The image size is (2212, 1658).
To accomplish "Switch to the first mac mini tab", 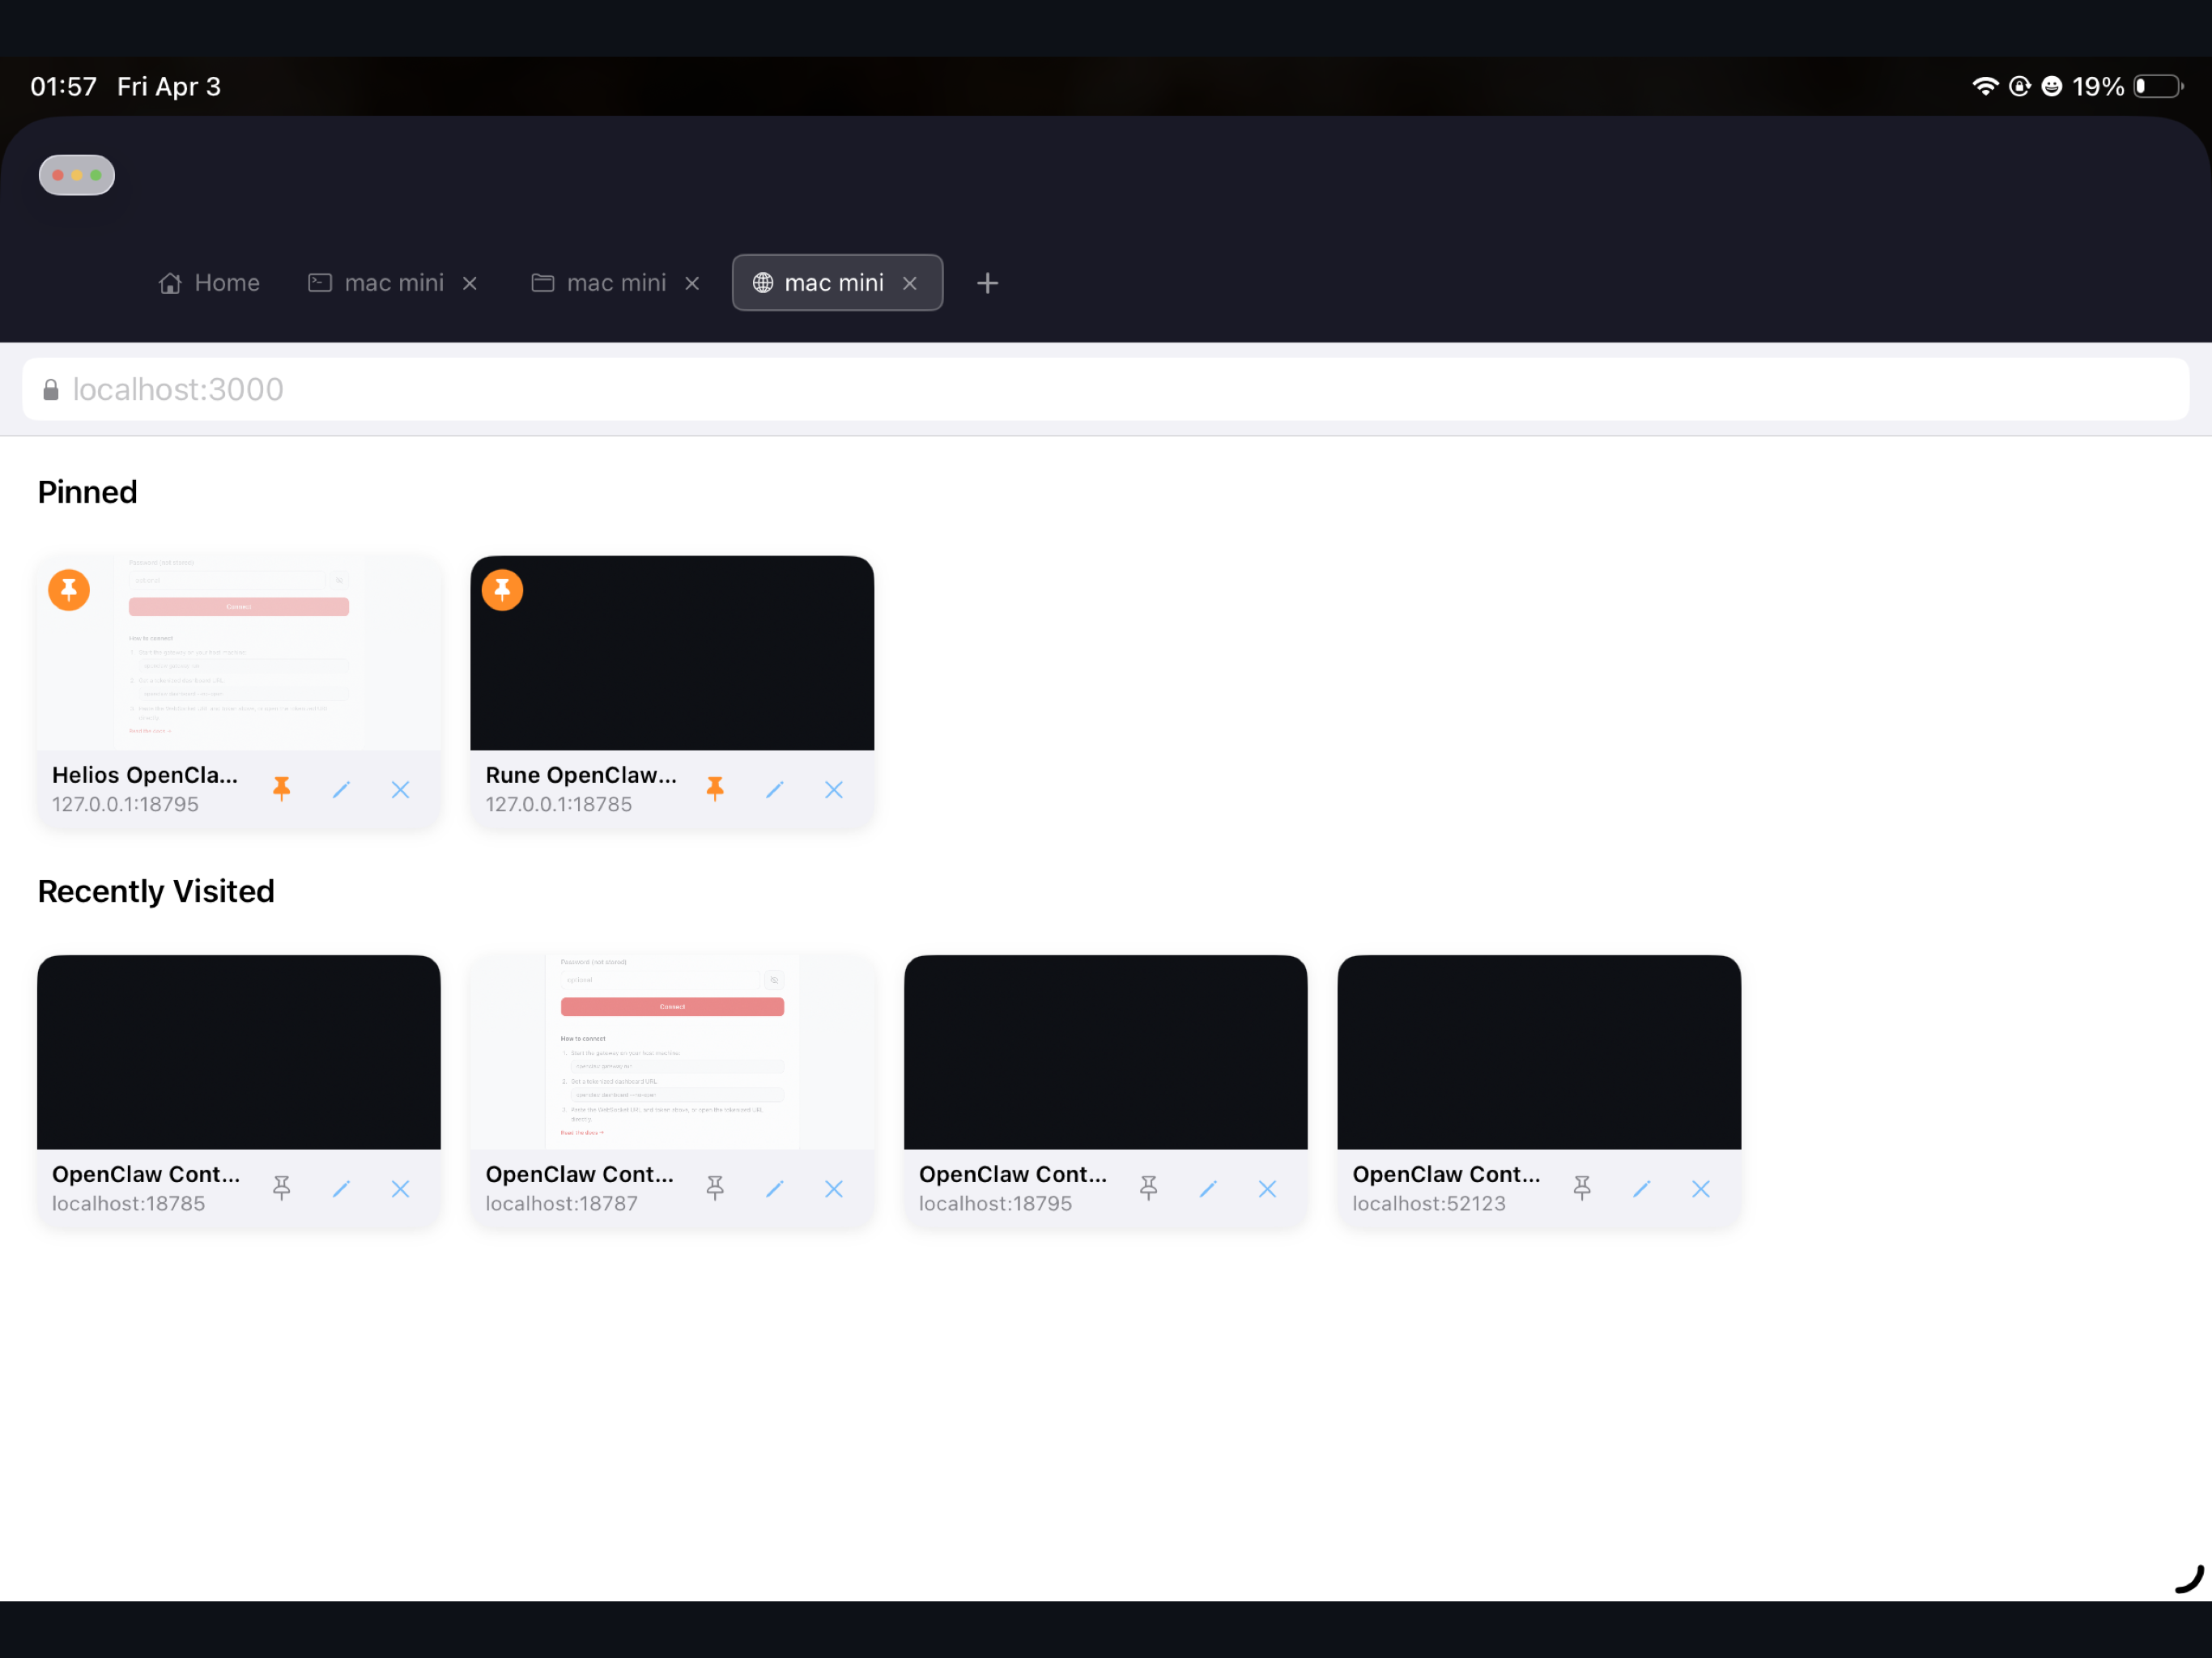I will point(393,283).
